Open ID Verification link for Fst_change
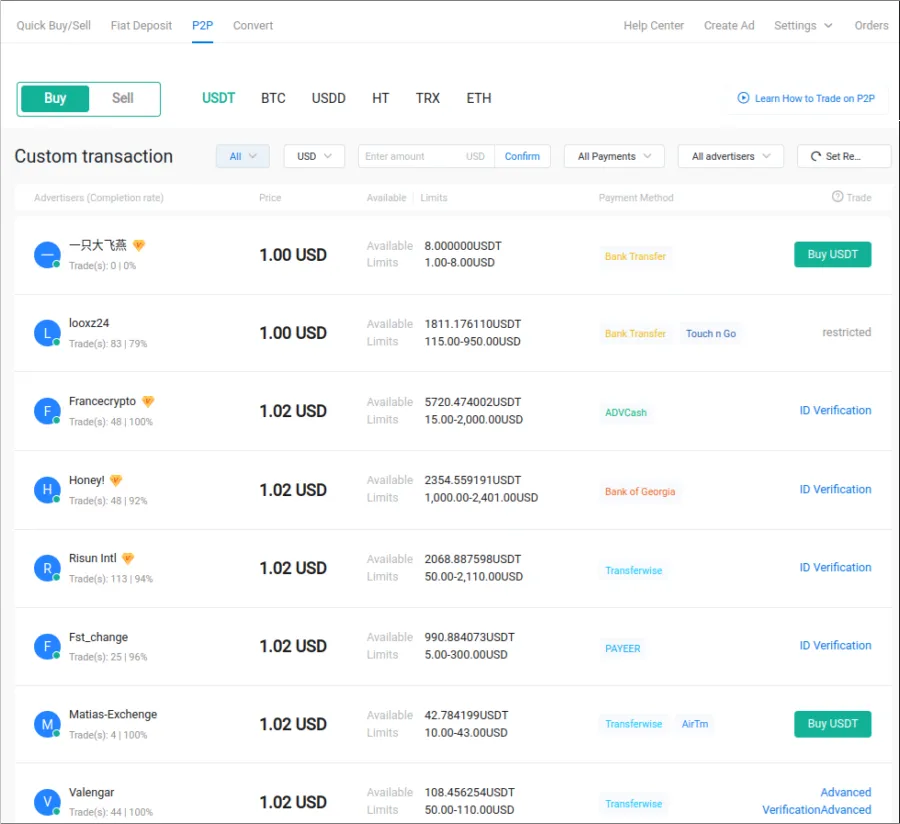This screenshot has height=824, width=900. 835,645
